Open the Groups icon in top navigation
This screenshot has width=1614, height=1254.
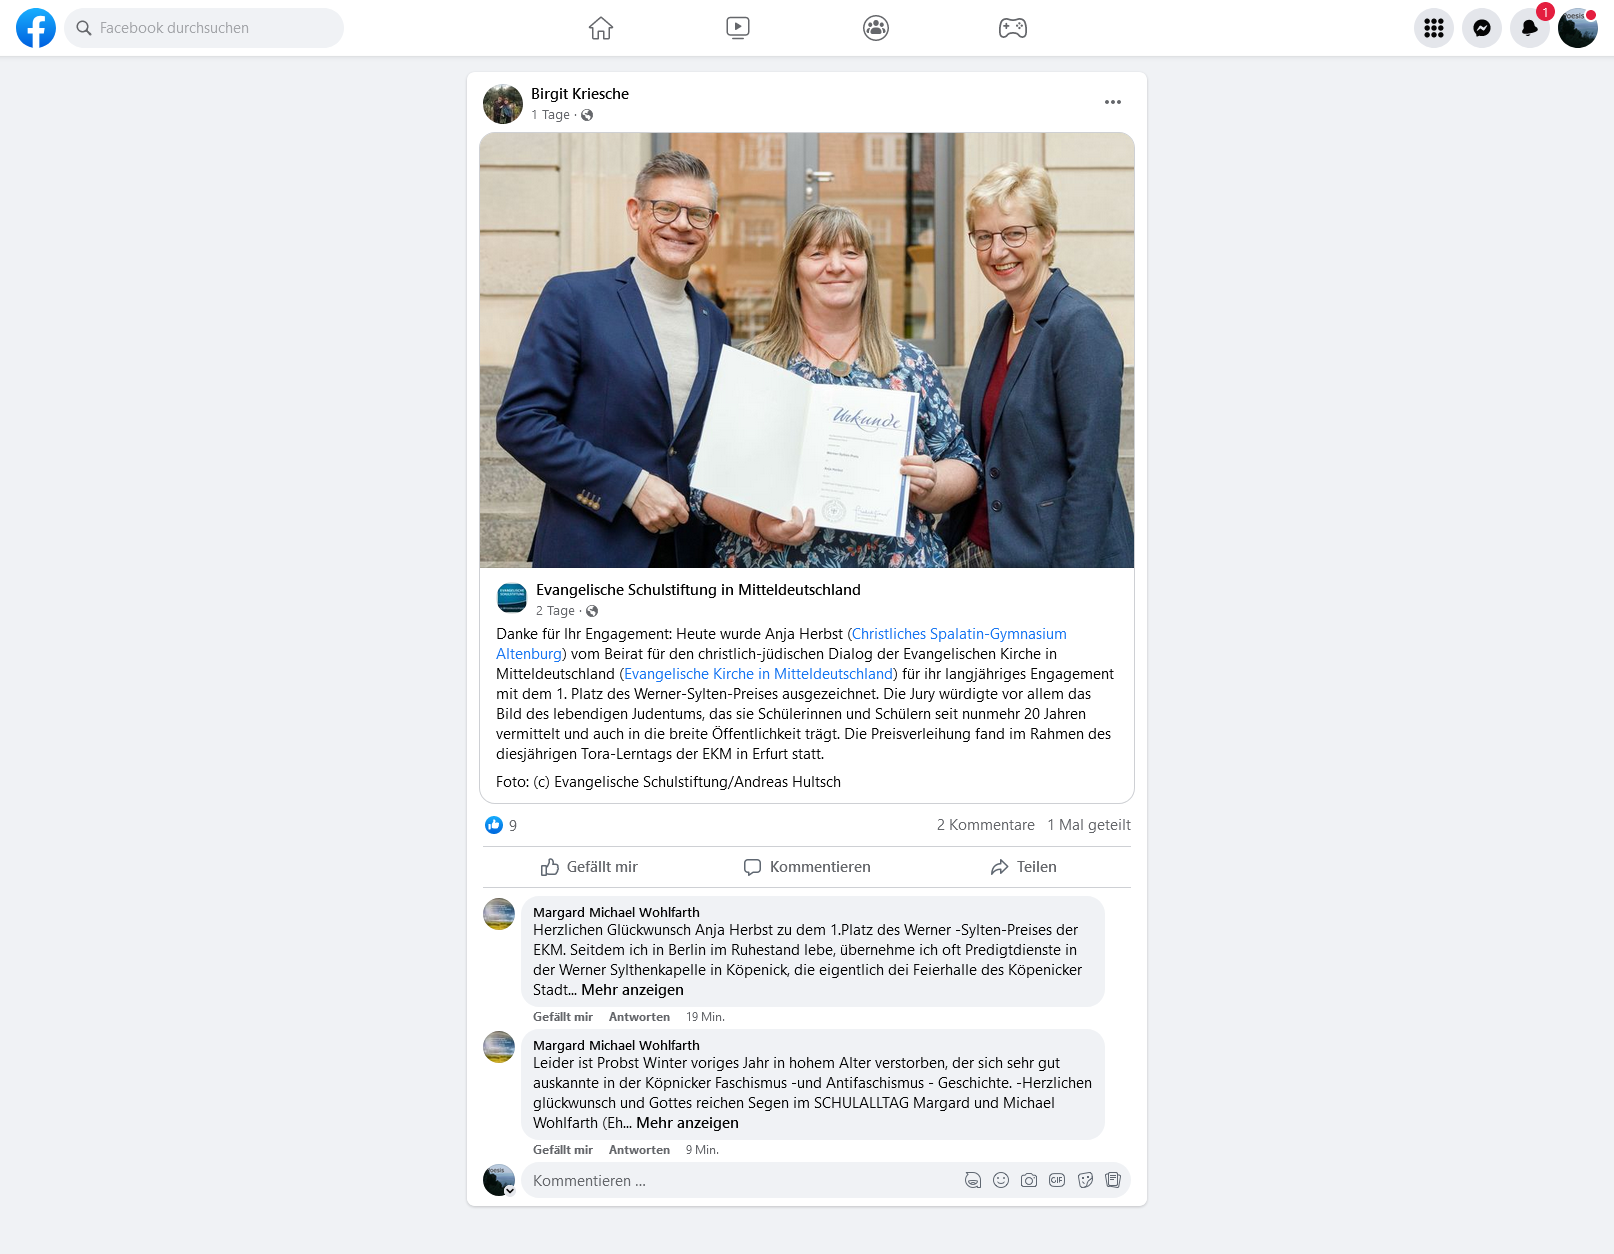tap(876, 28)
